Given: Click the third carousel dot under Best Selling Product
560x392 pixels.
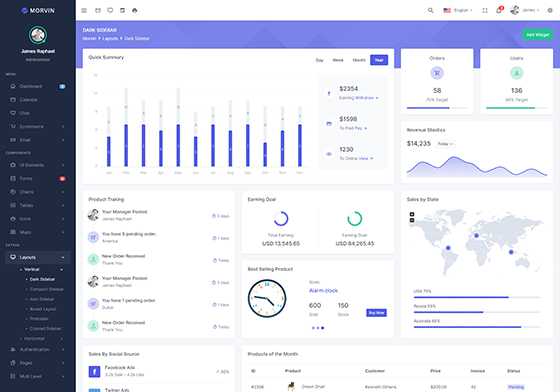Looking at the screenshot, I should click(322, 328).
